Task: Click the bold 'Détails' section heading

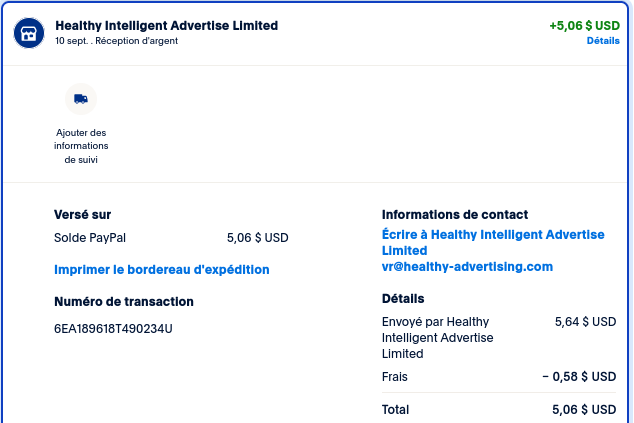Action: 403,299
